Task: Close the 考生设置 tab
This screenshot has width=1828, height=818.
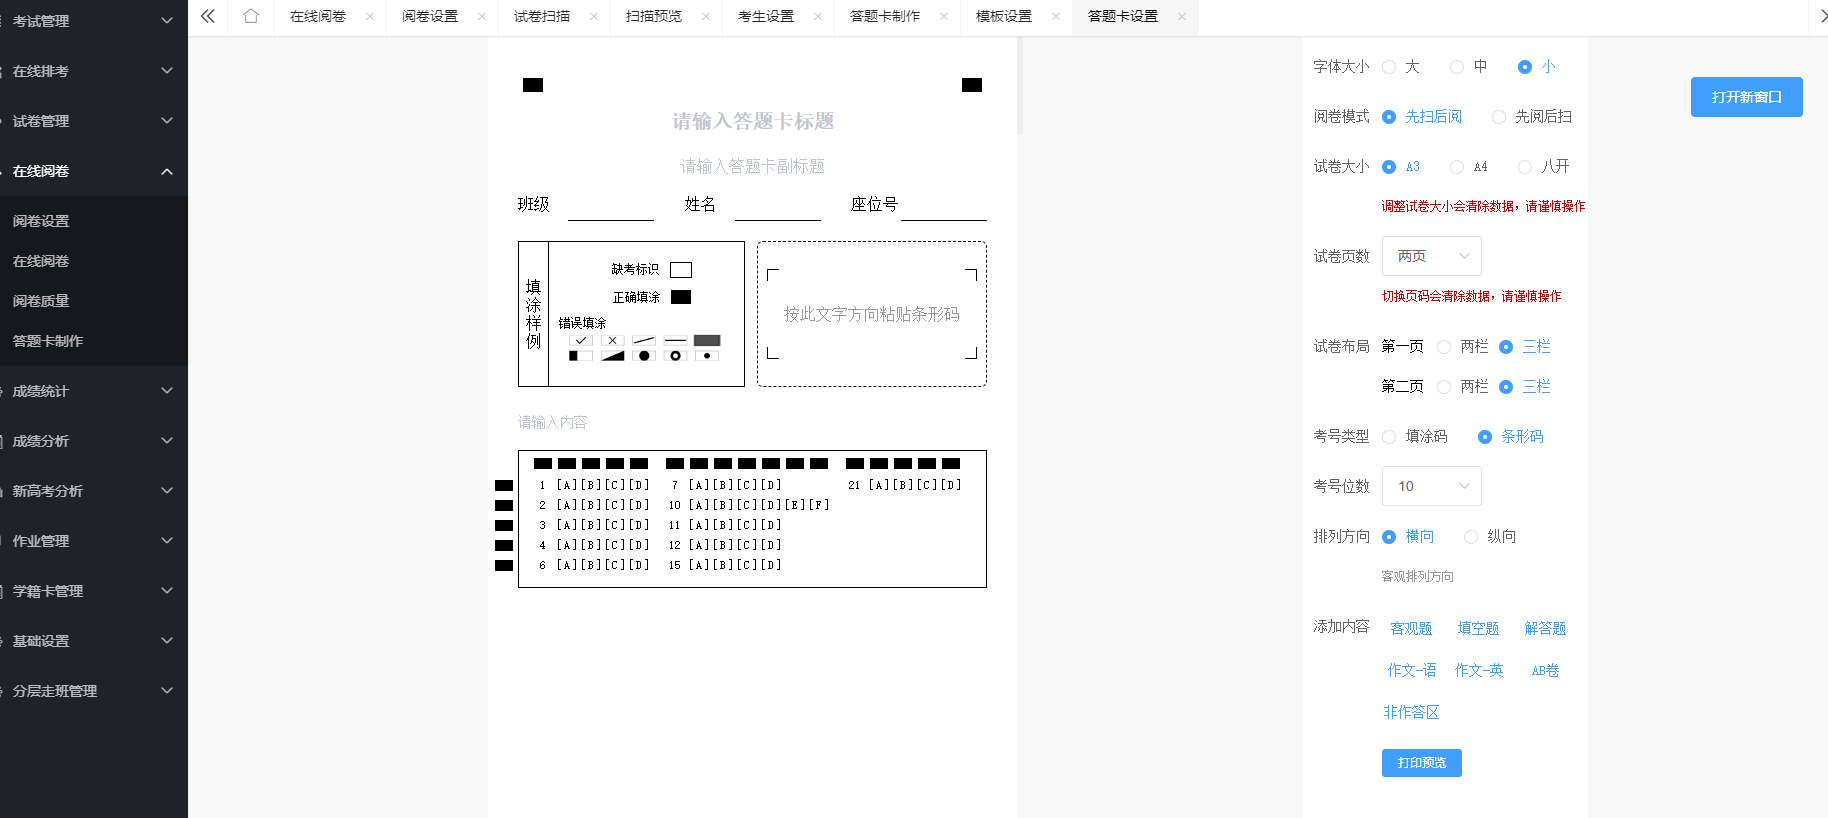Action: (x=818, y=16)
